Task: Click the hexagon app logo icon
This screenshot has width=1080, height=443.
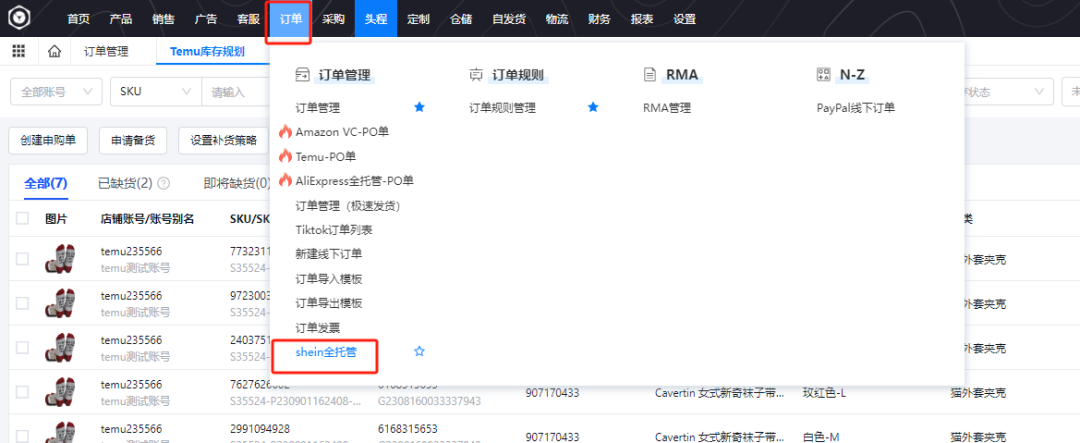Action: tap(19, 18)
